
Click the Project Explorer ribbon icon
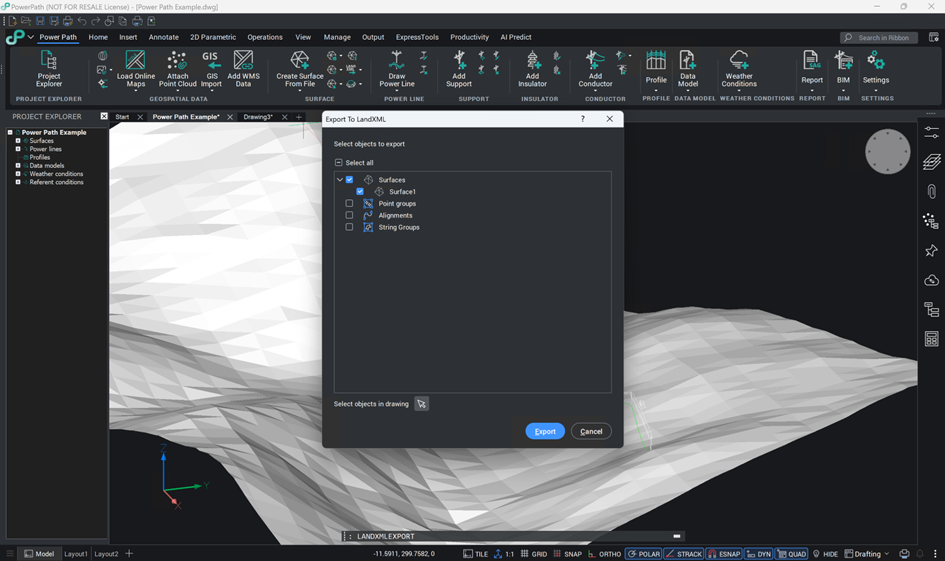[x=48, y=62]
